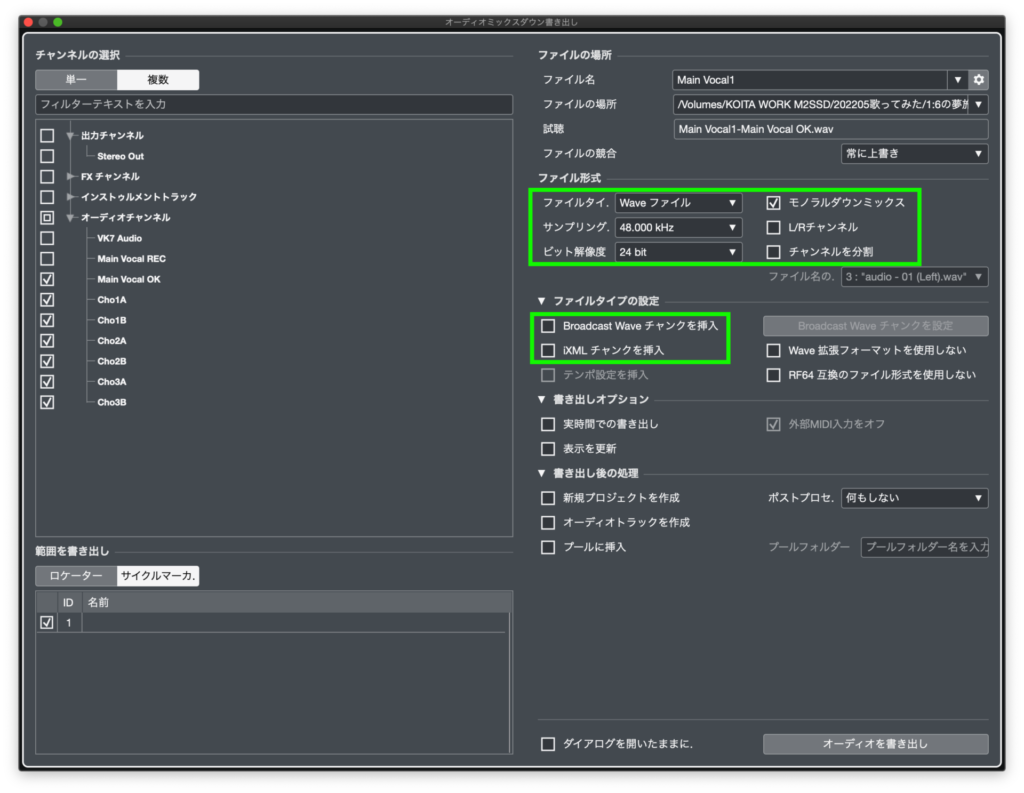Viewport: 1024px width, 793px height.
Task: Switch to the ロケーター range tab
Action: coord(76,576)
